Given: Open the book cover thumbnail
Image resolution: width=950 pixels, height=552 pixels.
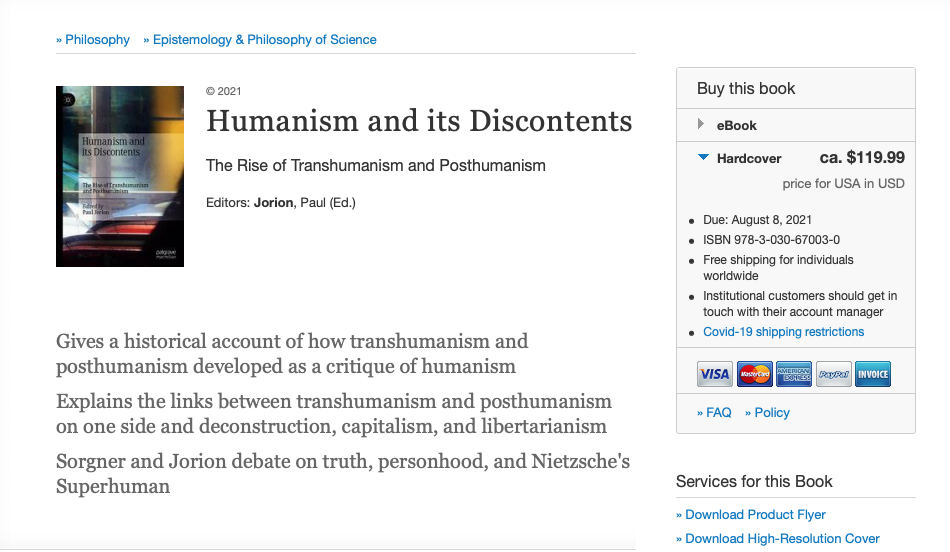Looking at the screenshot, I should tap(120, 176).
